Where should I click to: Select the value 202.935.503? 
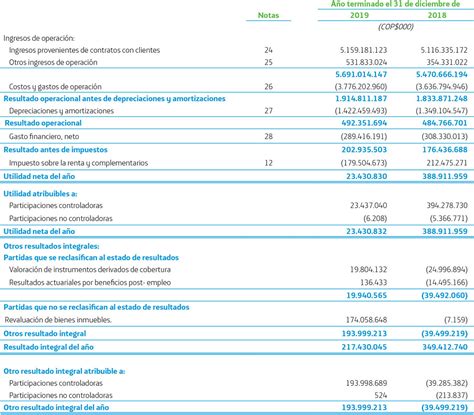tap(364, 150)
